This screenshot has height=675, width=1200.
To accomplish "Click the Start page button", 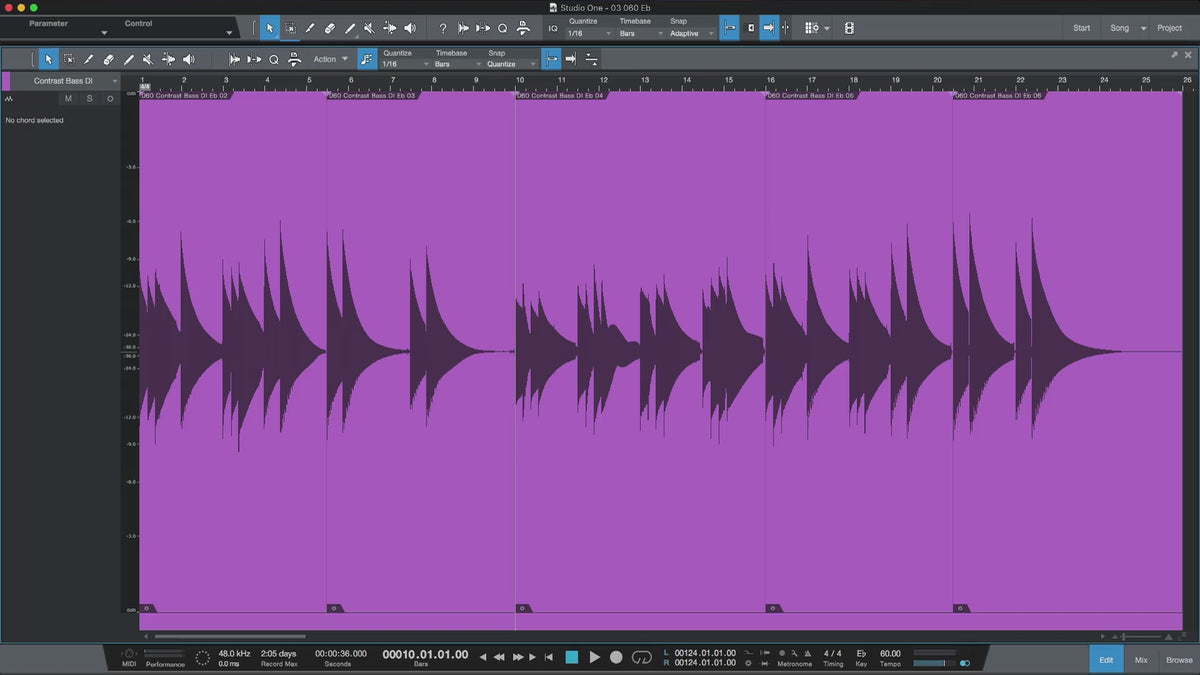I will (x=1081, y=28).
